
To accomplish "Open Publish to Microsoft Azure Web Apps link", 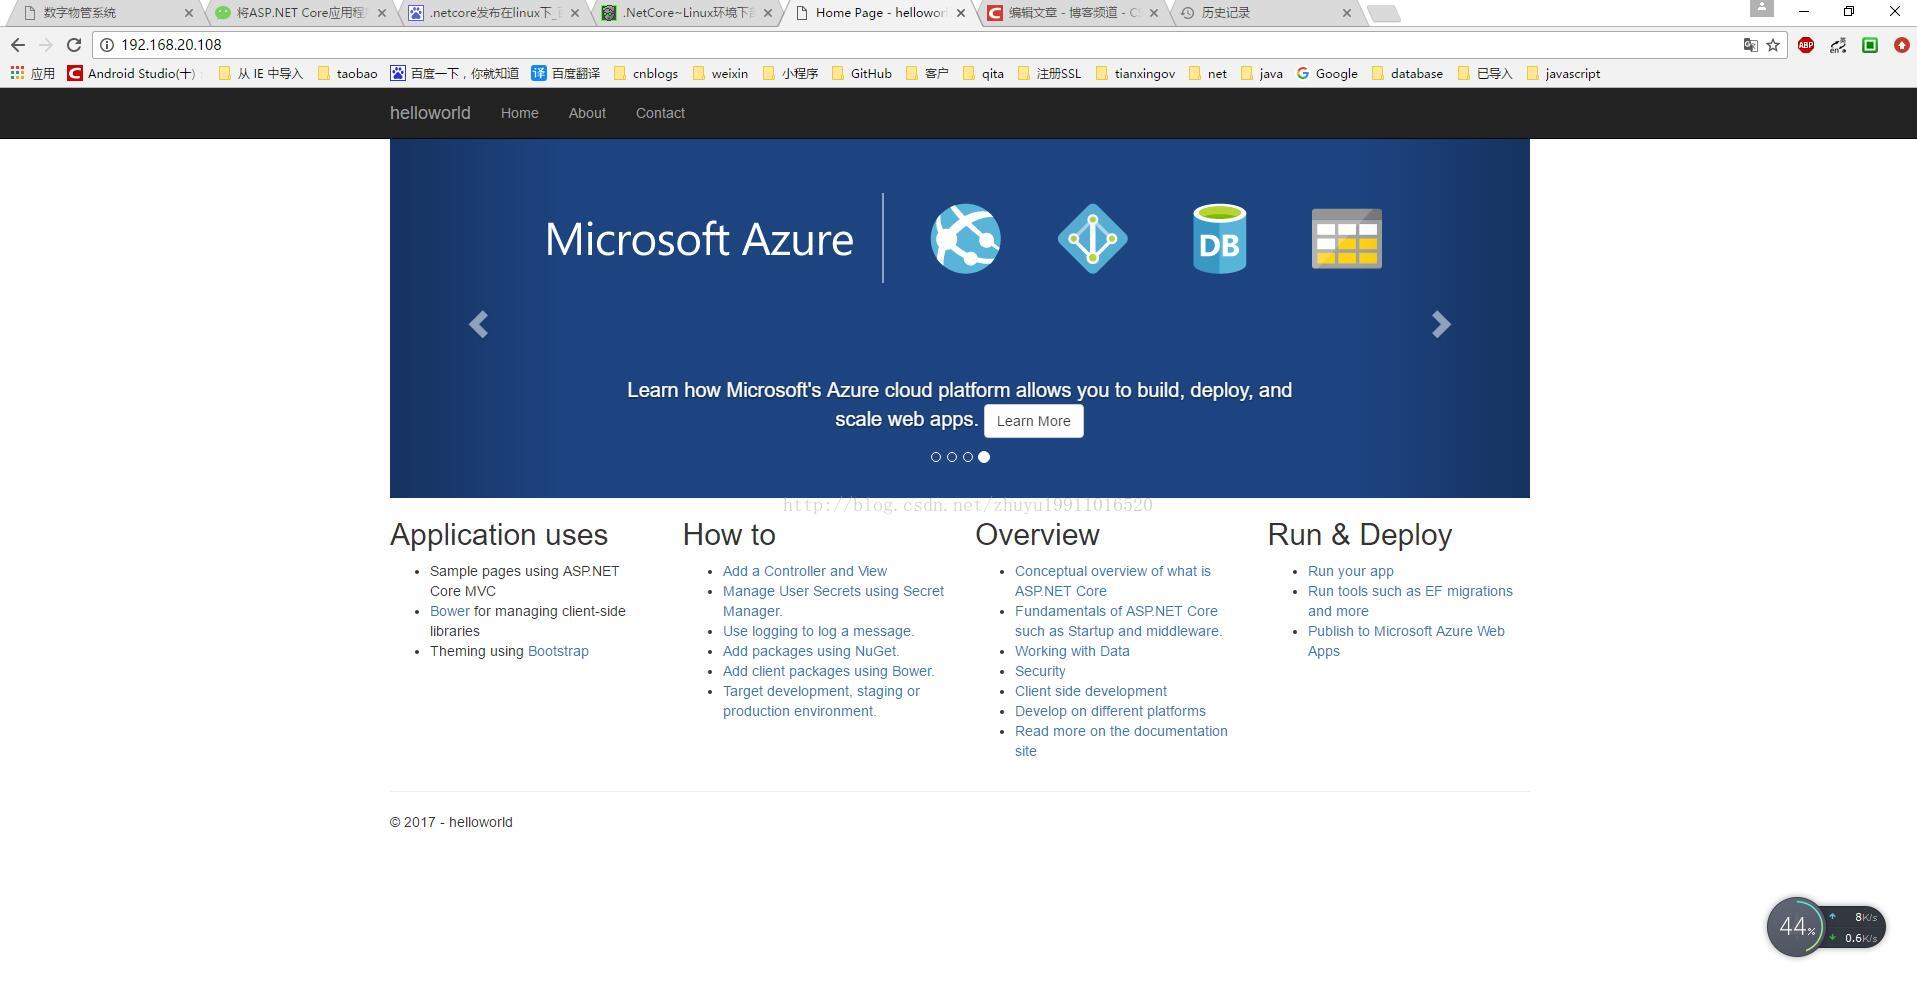I will click(x=1406, y=641).
